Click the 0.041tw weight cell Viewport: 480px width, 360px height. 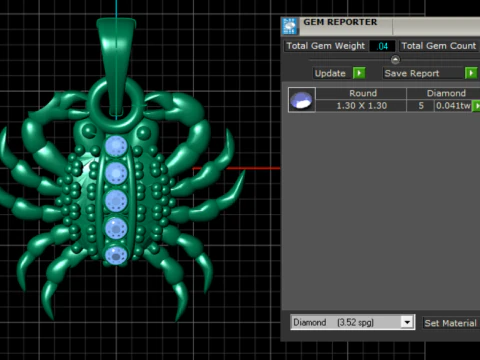point(453,106)
